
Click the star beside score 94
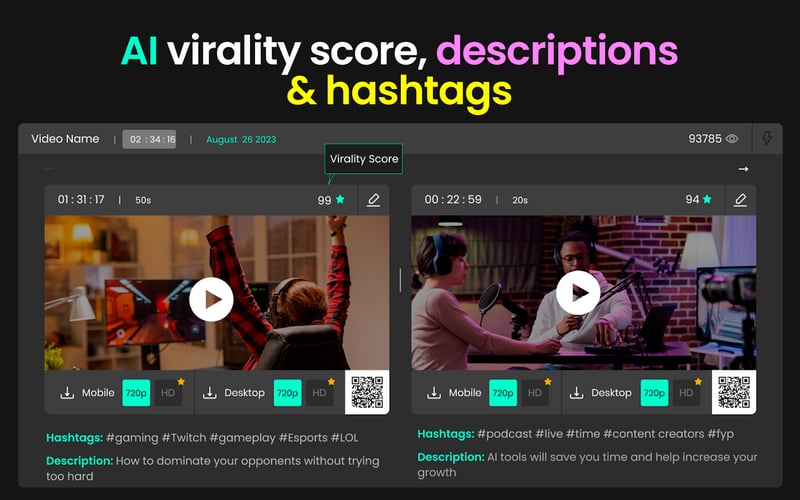pyautogui.click(x=707, y=199)
